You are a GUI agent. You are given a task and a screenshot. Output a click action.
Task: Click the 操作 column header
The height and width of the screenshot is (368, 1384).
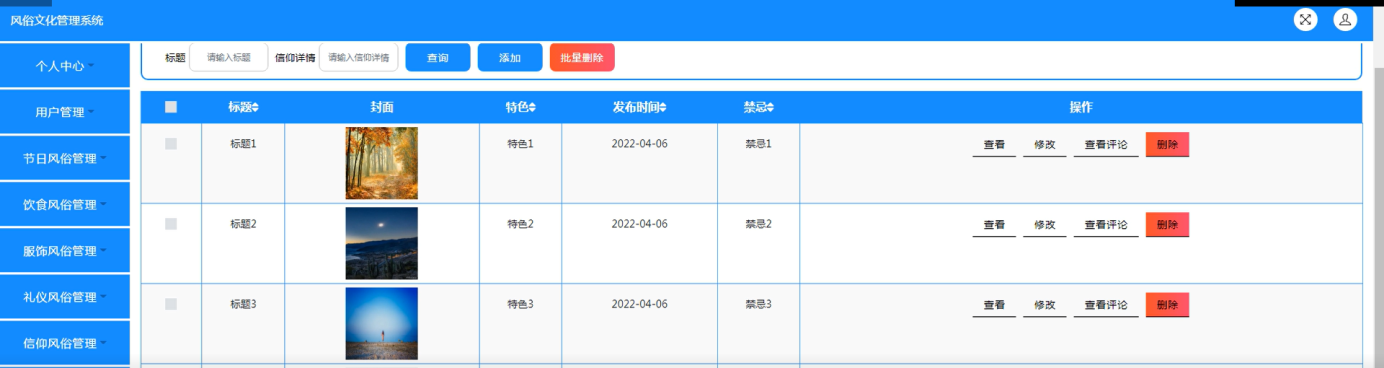(1081, 107)
